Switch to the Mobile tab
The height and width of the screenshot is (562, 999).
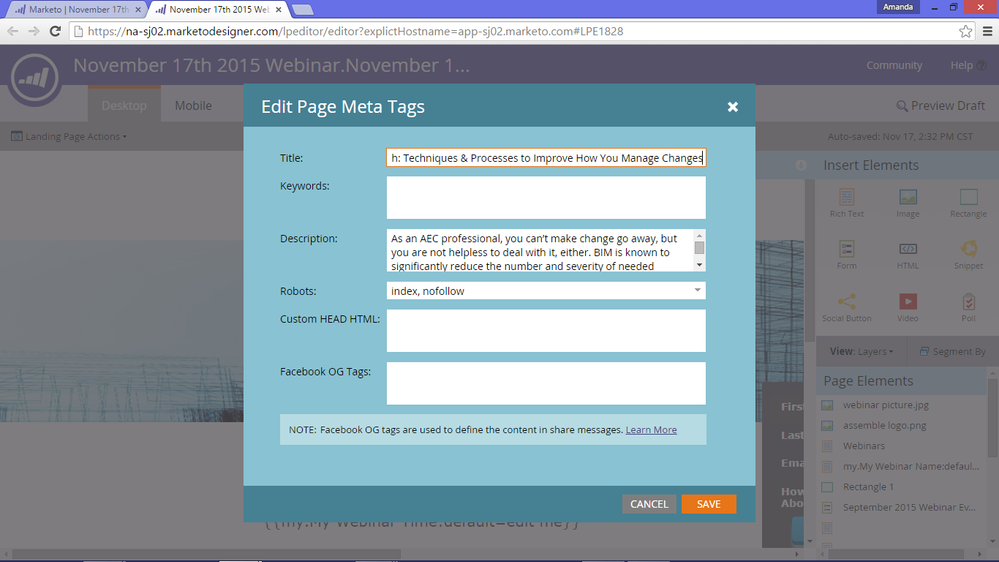(193, 106)
